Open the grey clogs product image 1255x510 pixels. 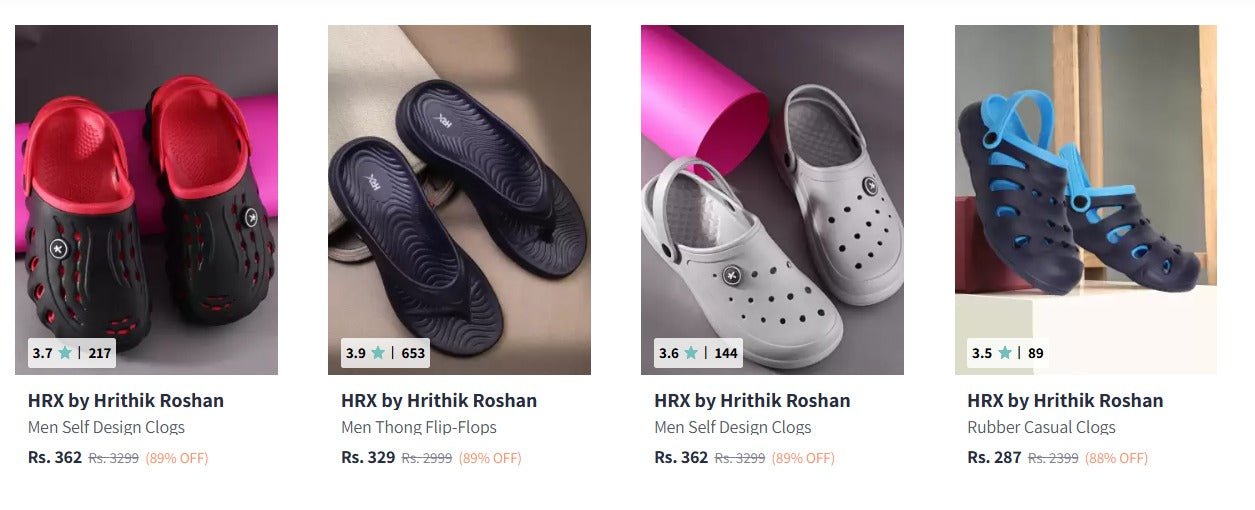[x=772, y=190]
